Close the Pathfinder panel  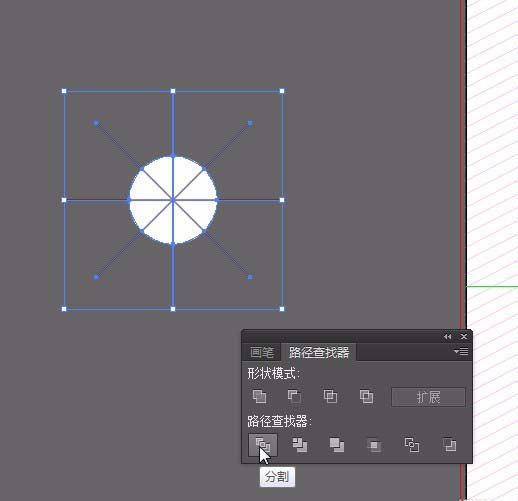click(x=464, y=337)
